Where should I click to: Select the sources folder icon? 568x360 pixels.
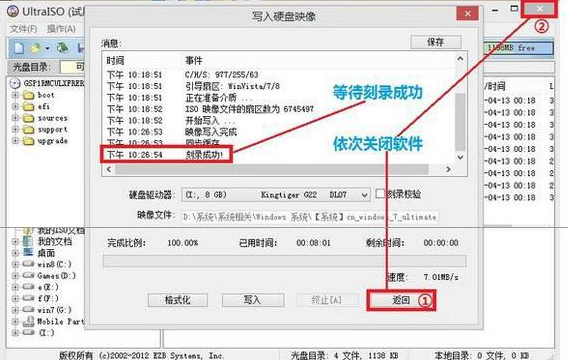[x=28, y=118]
